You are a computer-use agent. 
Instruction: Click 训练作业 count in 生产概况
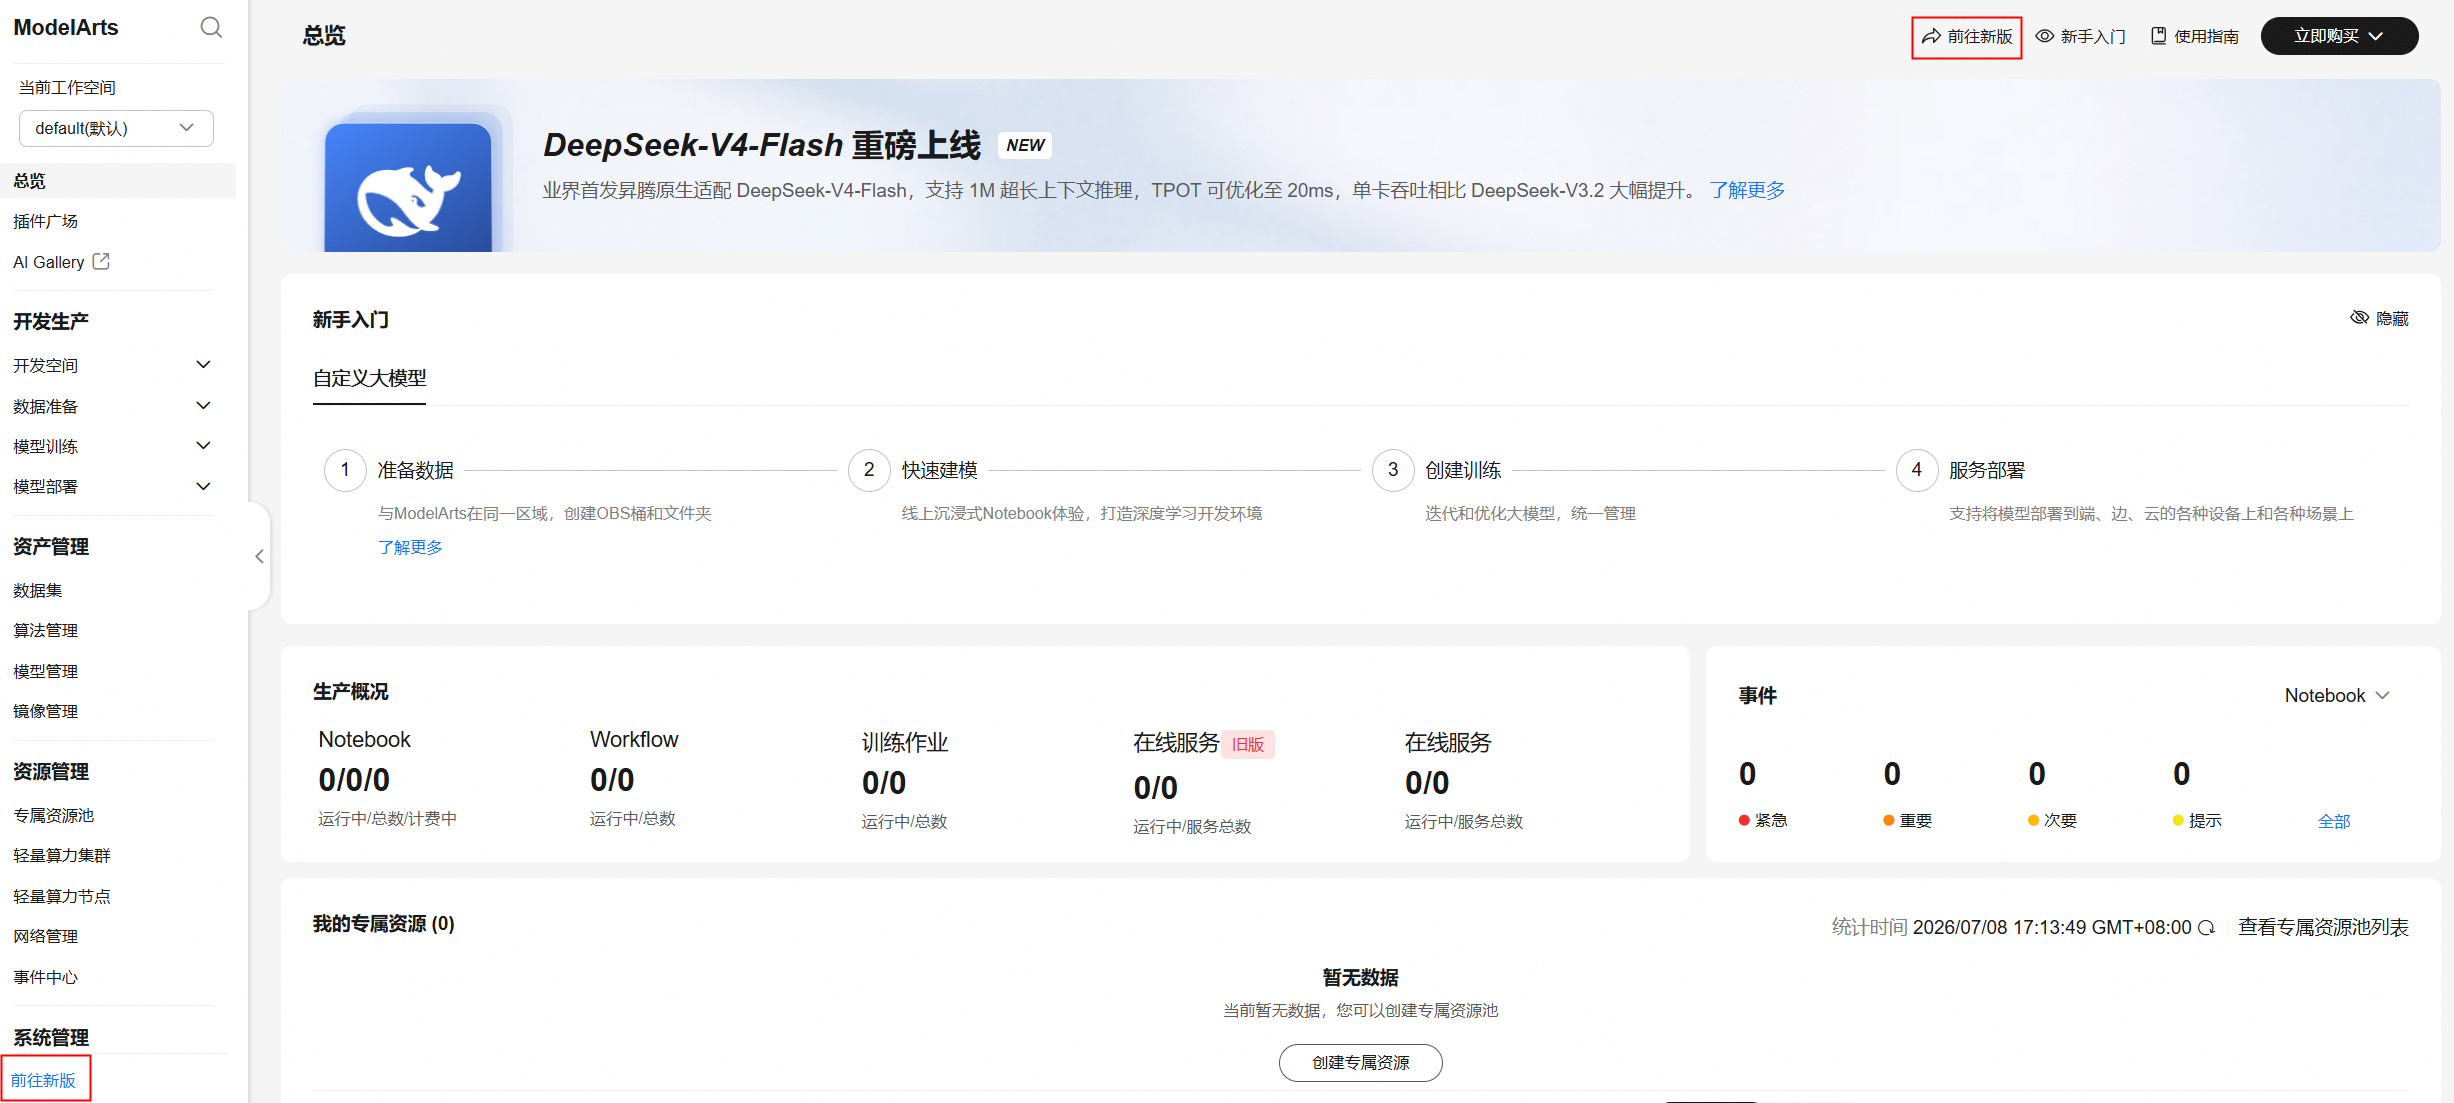884,783
